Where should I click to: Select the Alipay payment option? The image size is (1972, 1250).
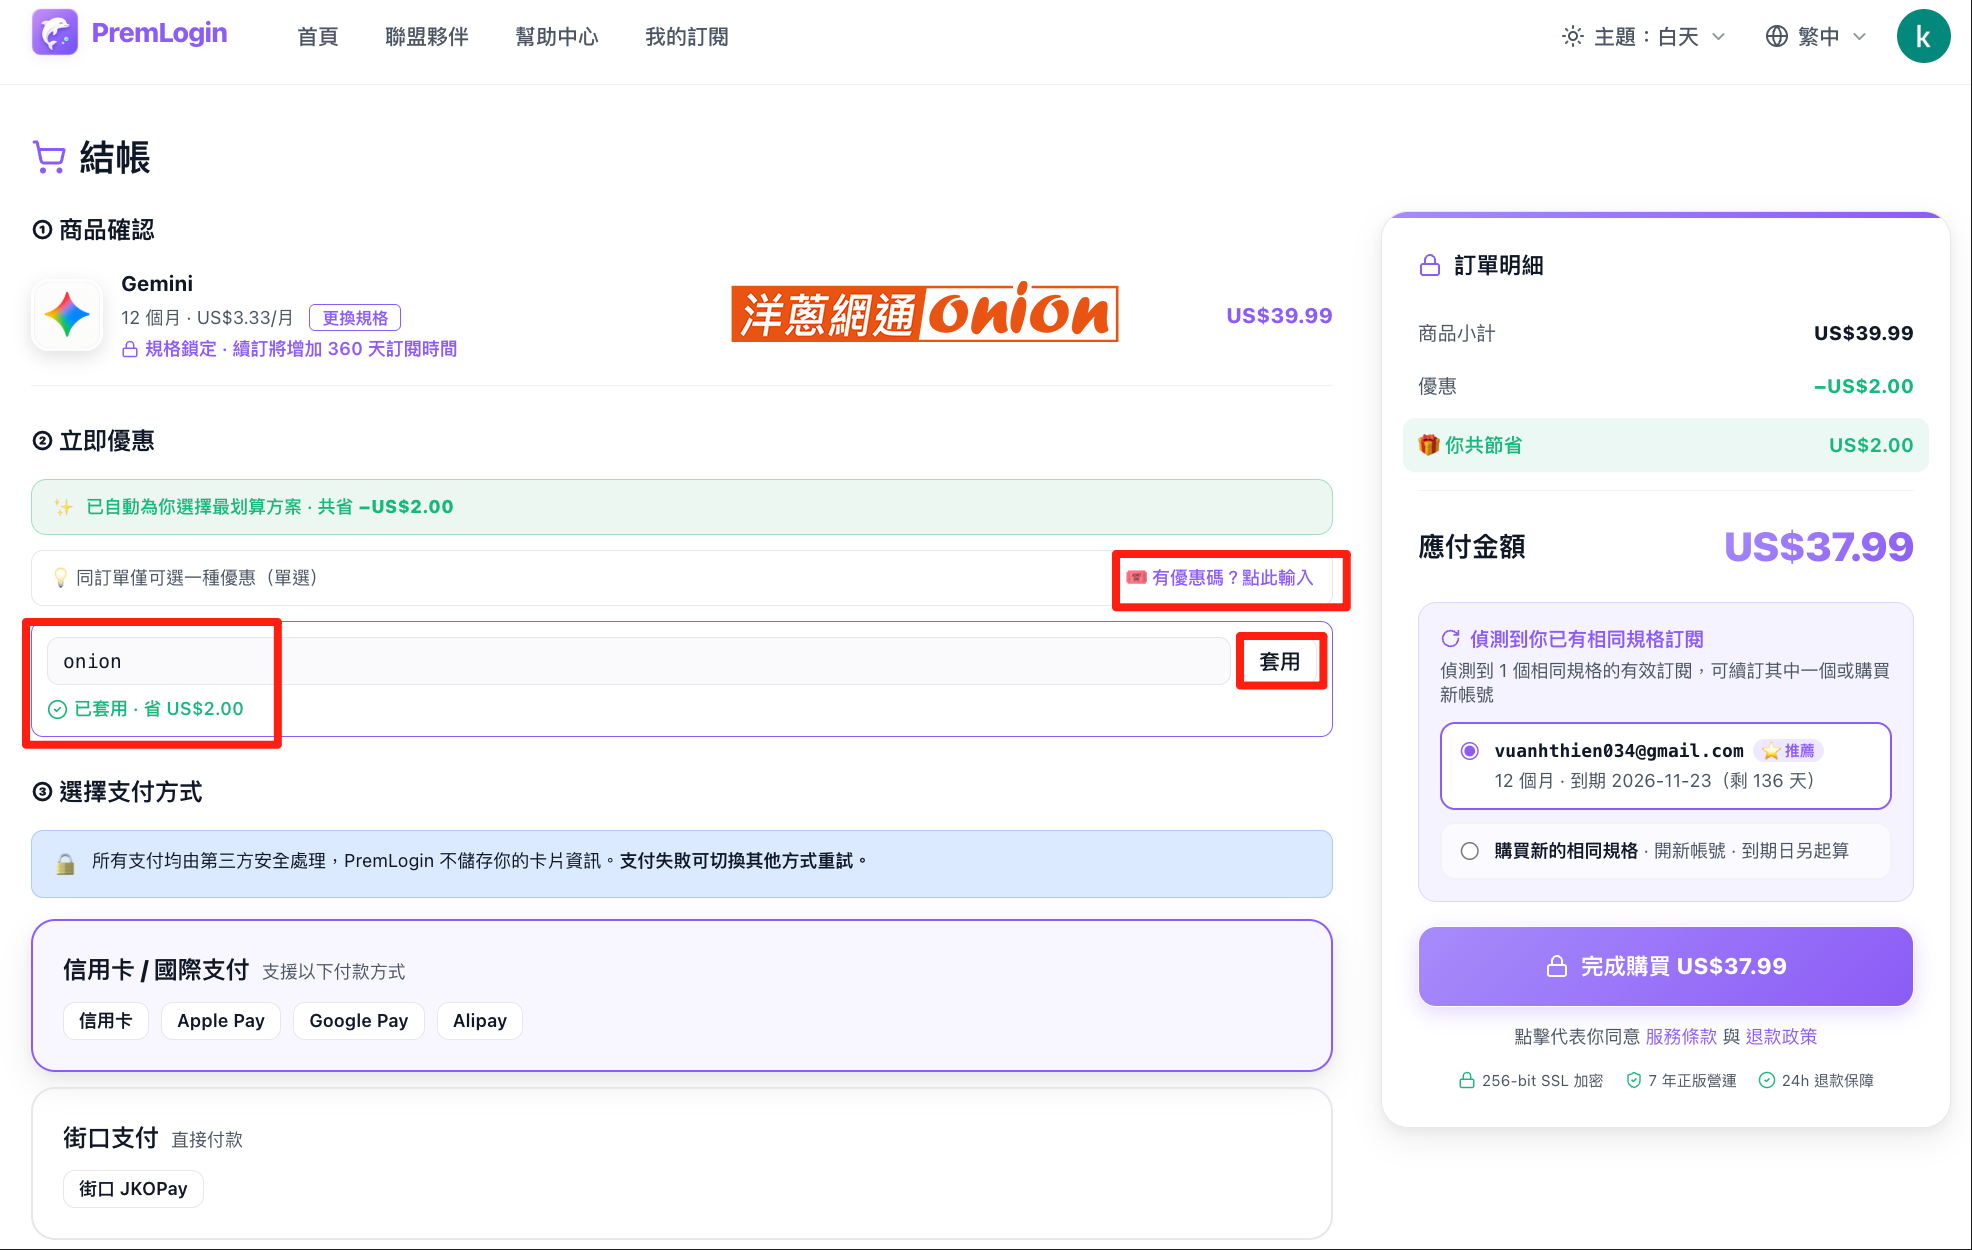480,1021
